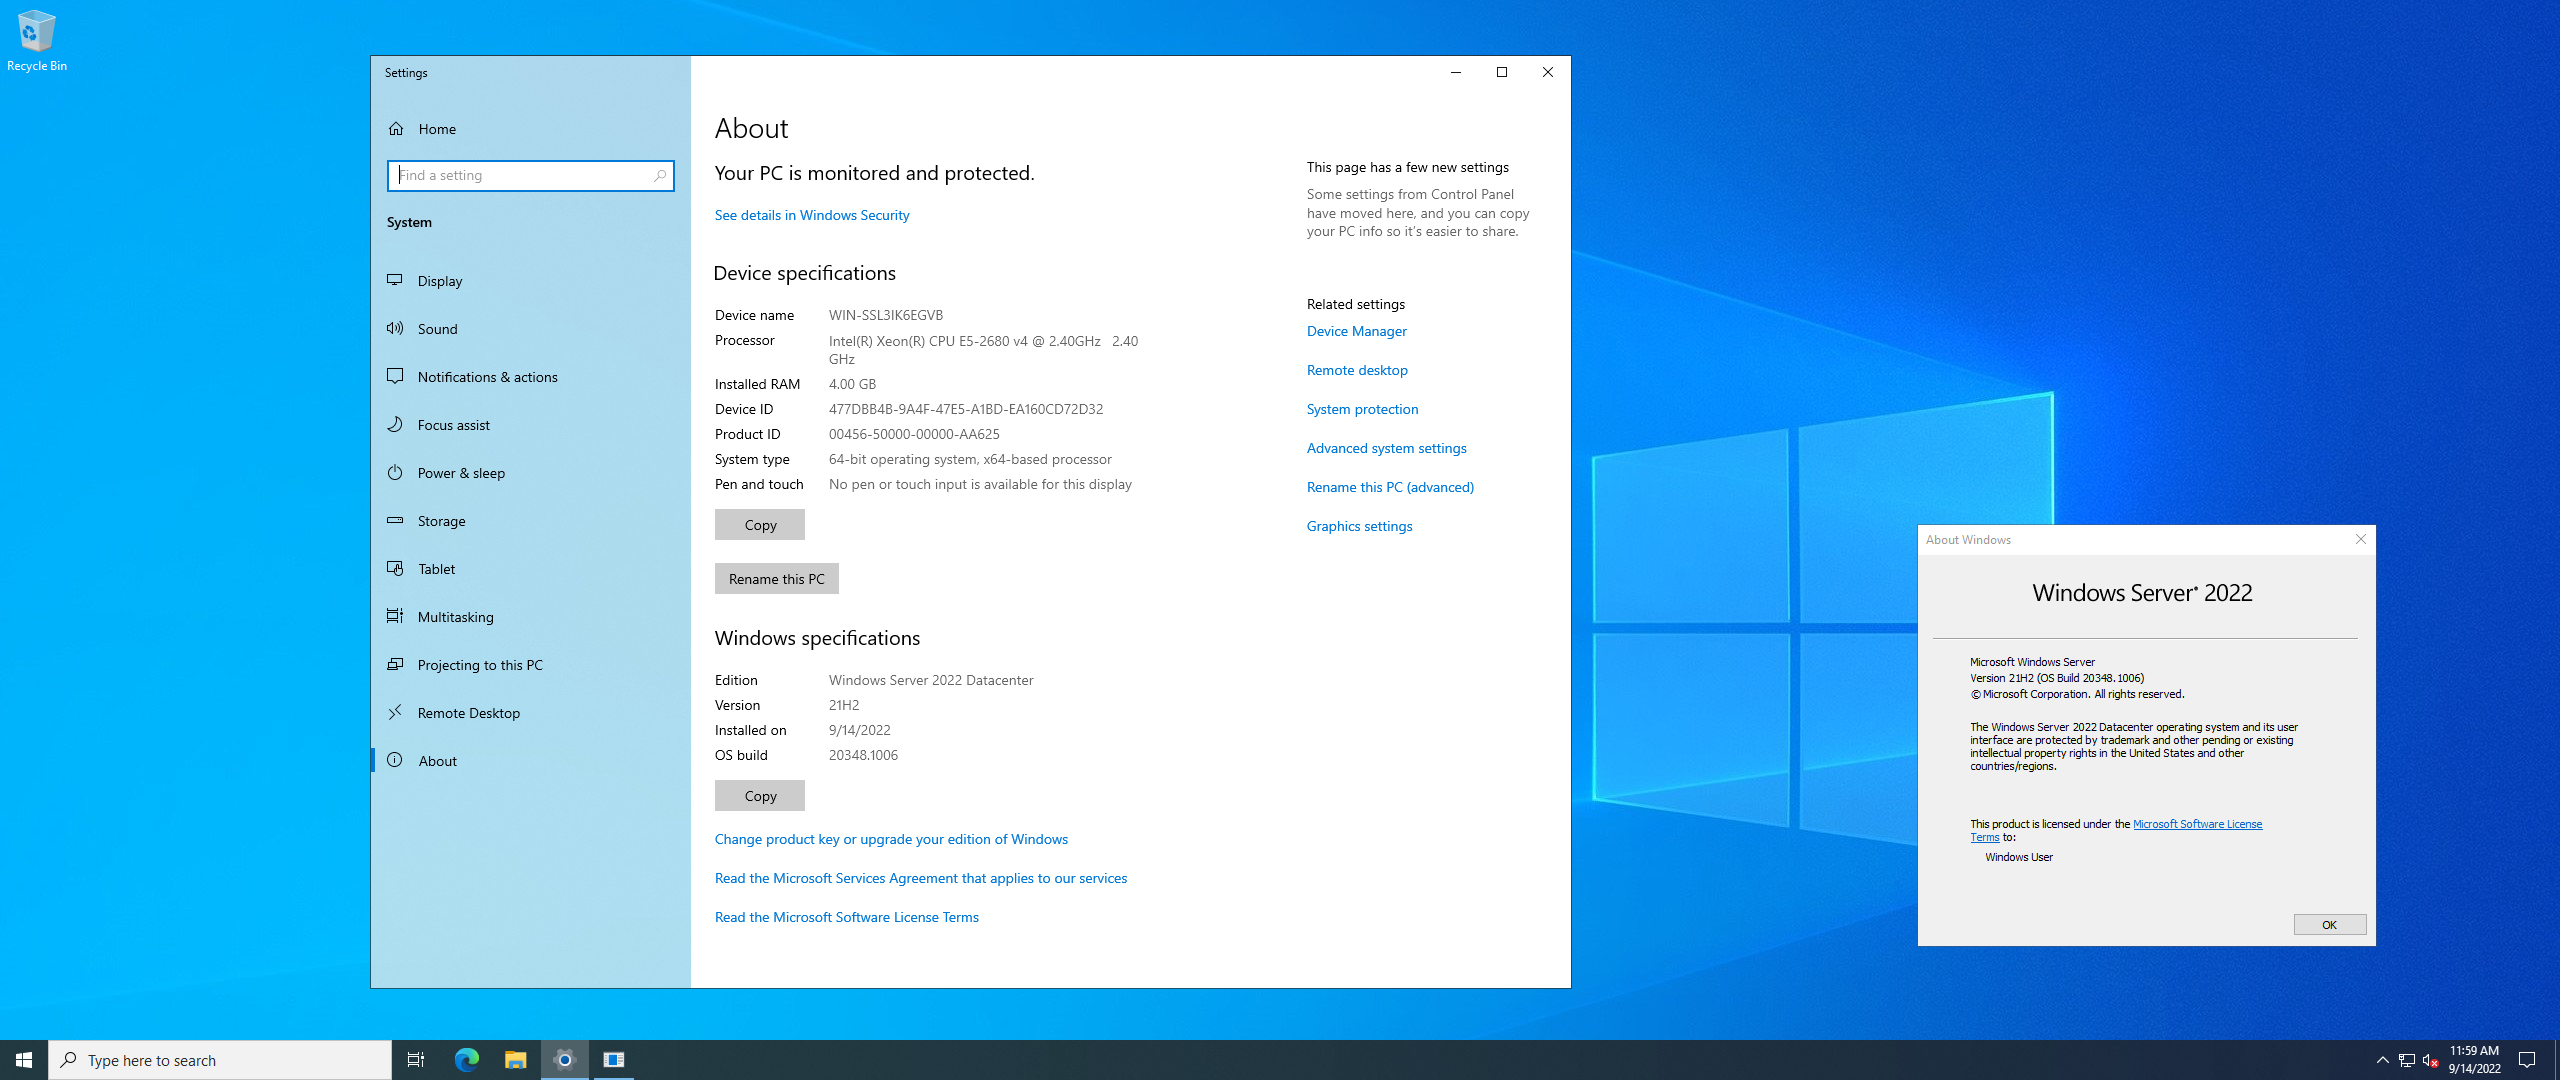The image size is (2560, 1080).
Task: Click the About info icon
Action: (x=395, y=760)
